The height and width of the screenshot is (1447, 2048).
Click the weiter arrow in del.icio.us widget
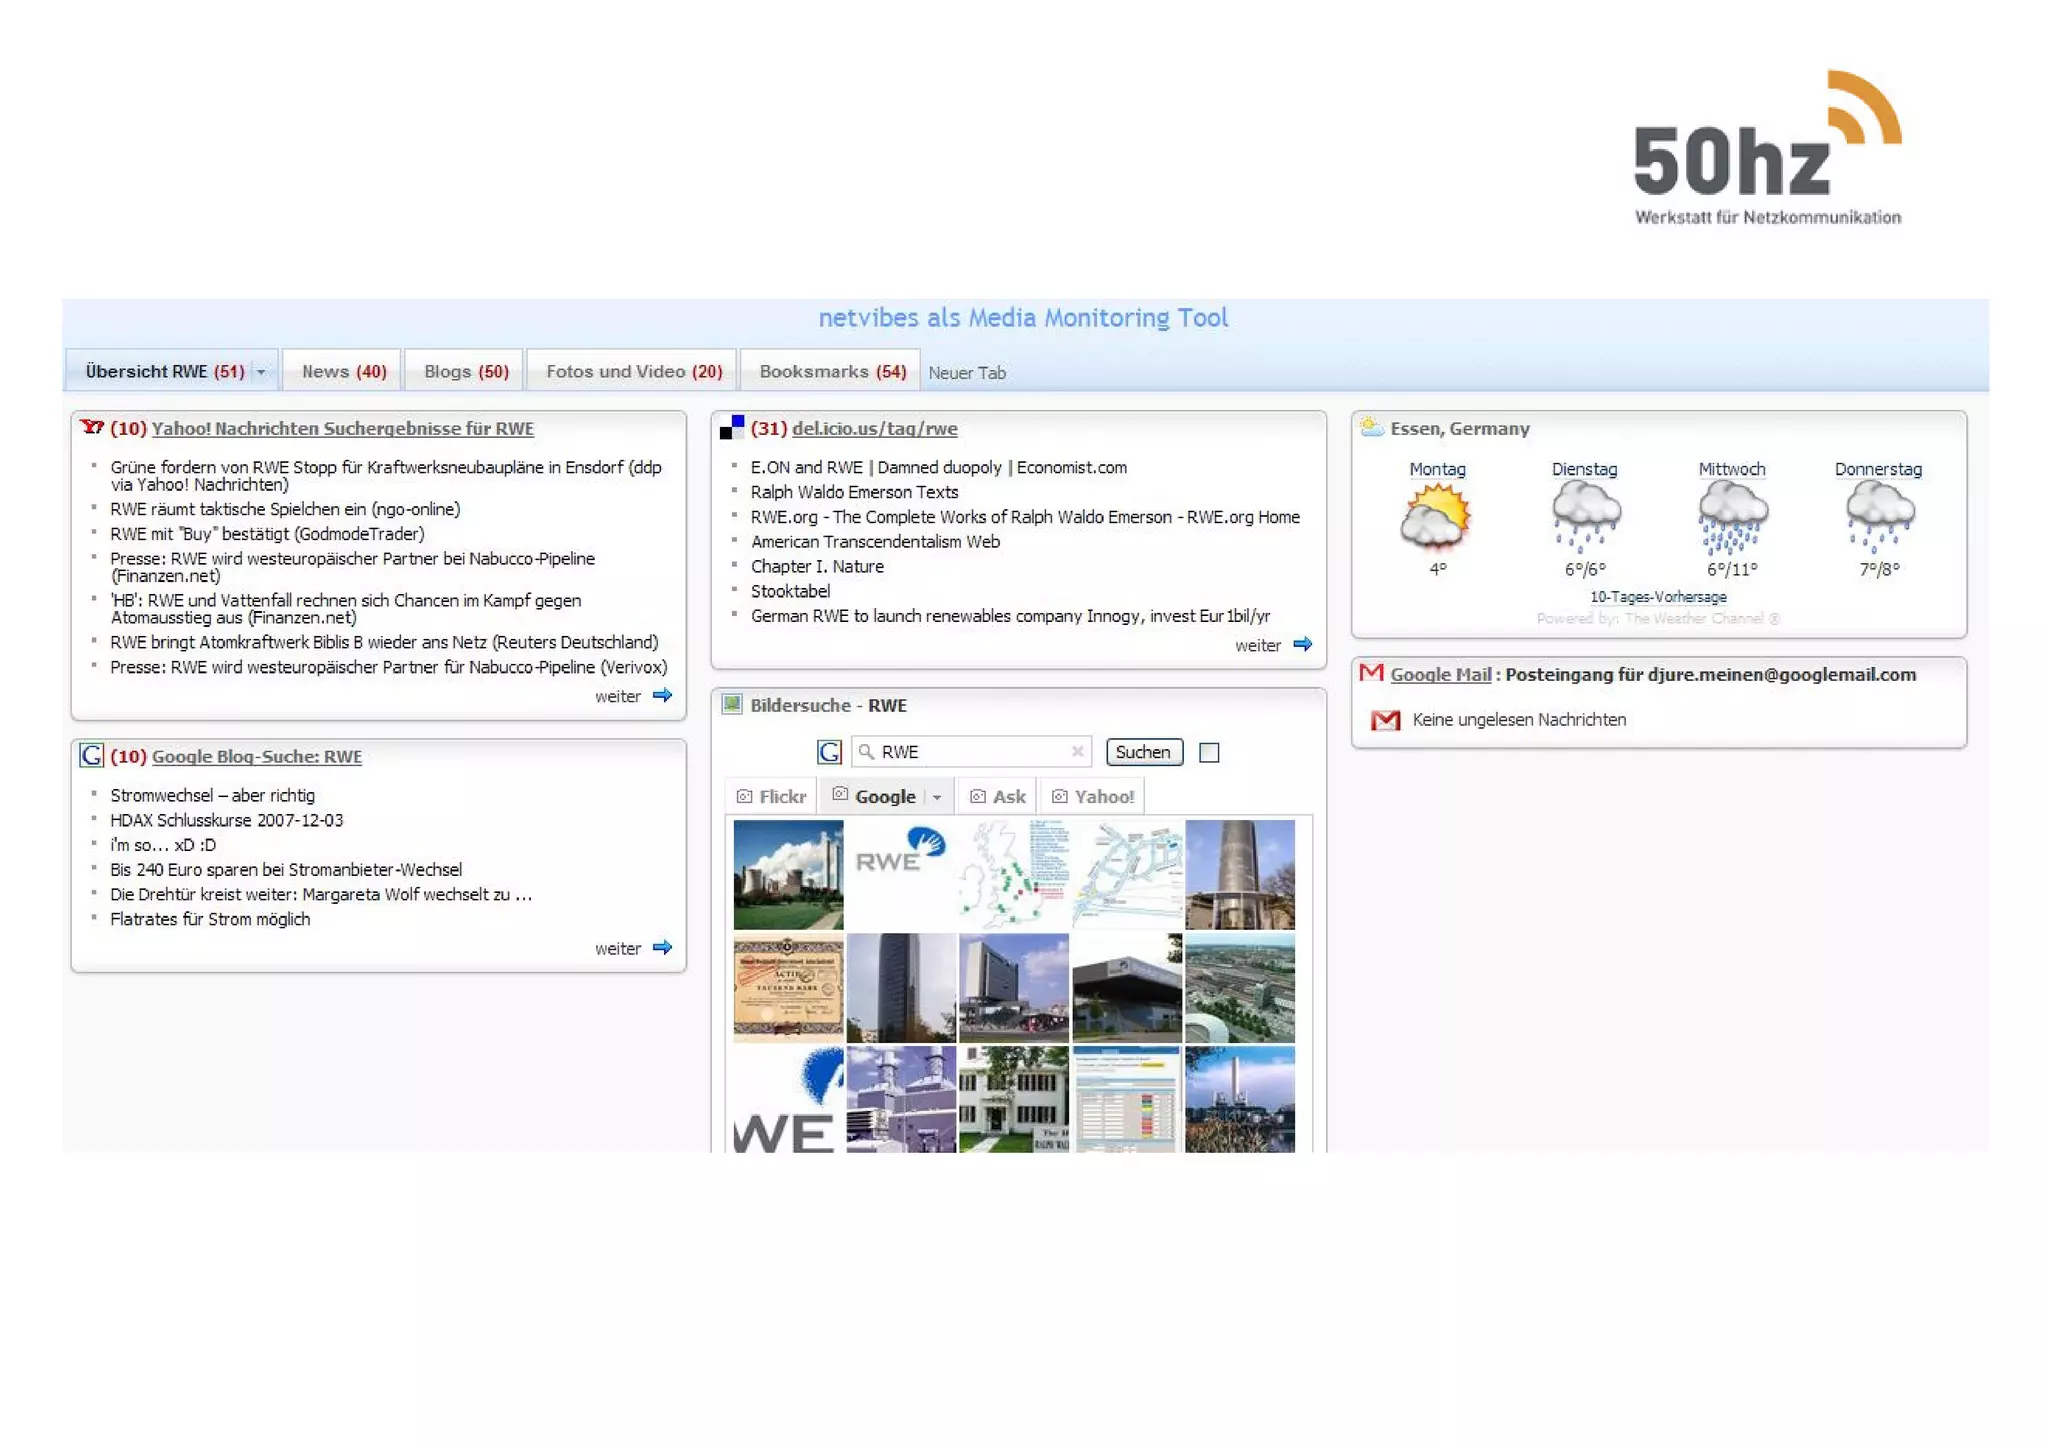1302,644
